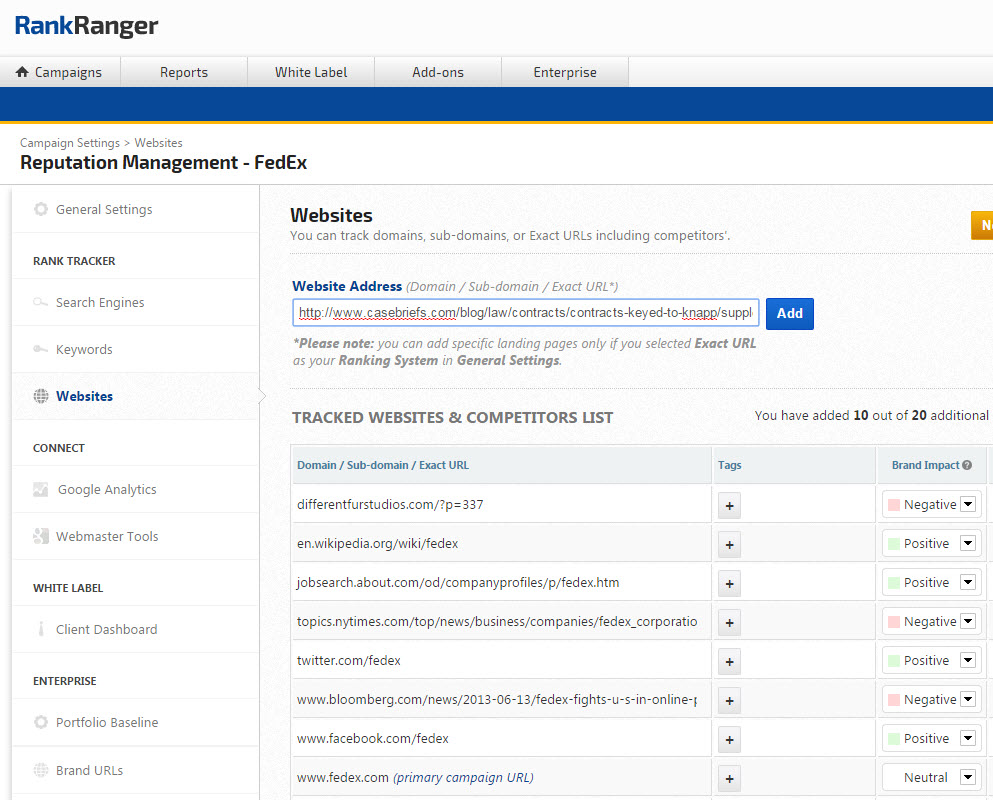
Task: Select Enterprise in the top navigation
Action: point(564,72)
